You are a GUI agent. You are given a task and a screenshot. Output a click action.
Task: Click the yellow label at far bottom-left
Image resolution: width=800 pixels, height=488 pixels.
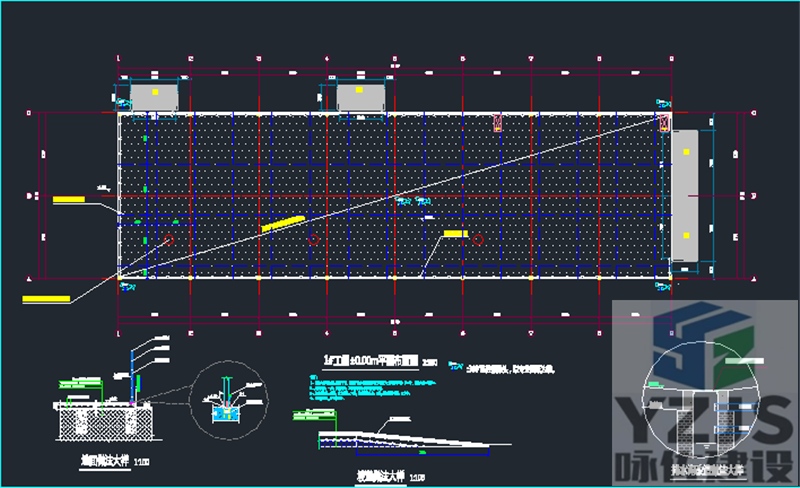45,298
